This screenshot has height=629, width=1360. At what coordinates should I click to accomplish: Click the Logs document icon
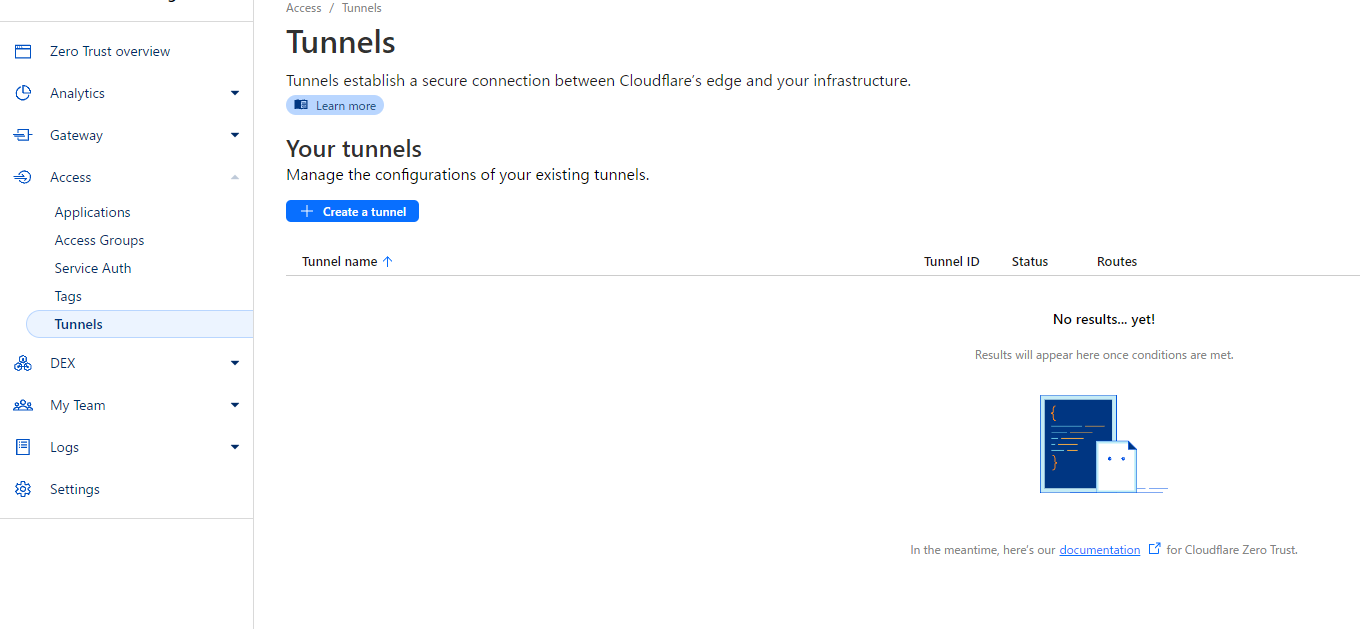(23, 447)
